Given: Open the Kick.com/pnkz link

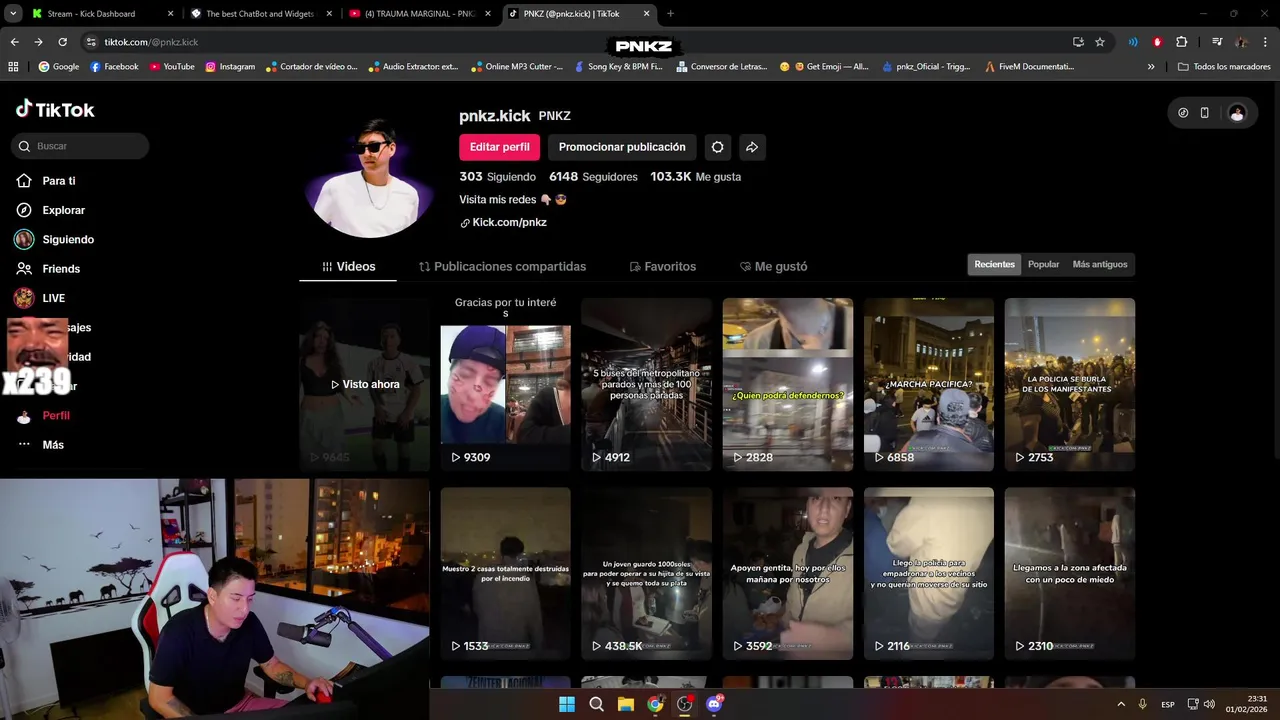Looking at the screenshot, I should tap(503, 223).
